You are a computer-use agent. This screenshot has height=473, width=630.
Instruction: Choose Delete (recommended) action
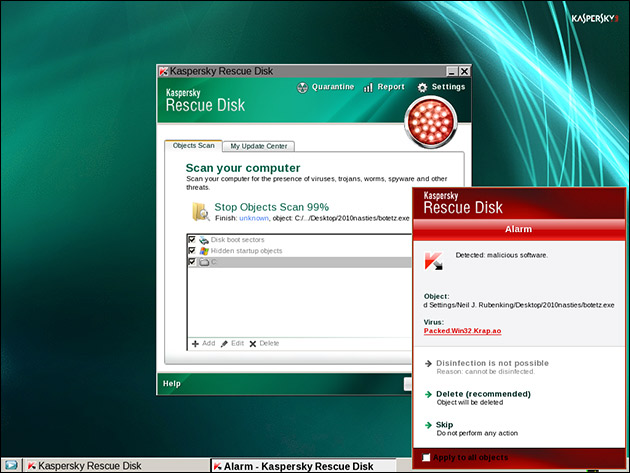483,394
